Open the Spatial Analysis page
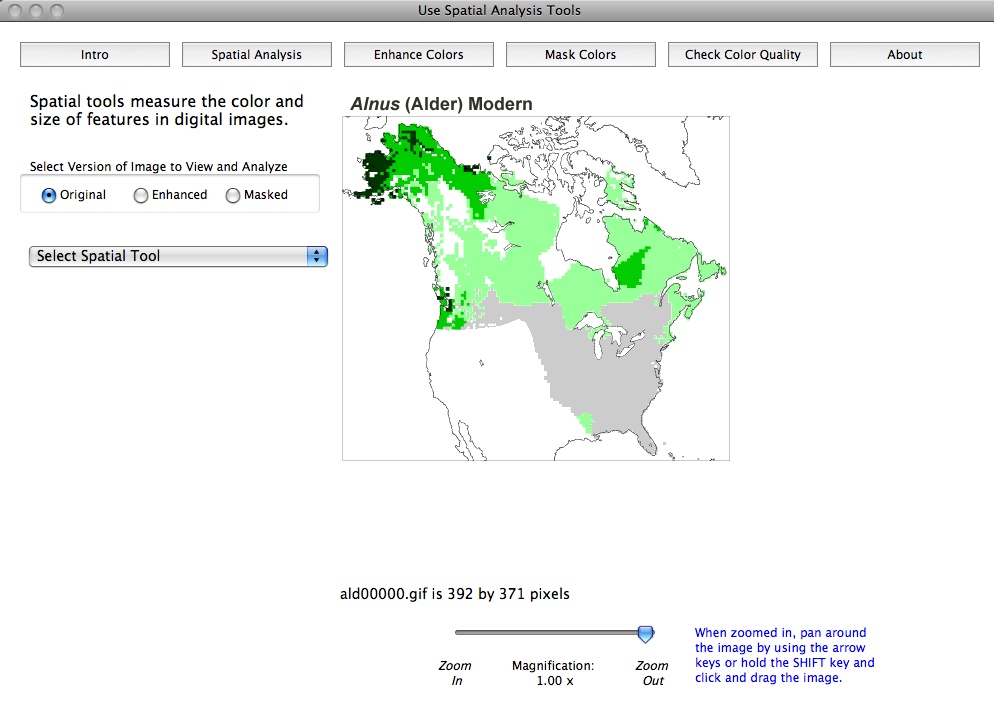Screen dimensions: 994x718 [256, 54]
